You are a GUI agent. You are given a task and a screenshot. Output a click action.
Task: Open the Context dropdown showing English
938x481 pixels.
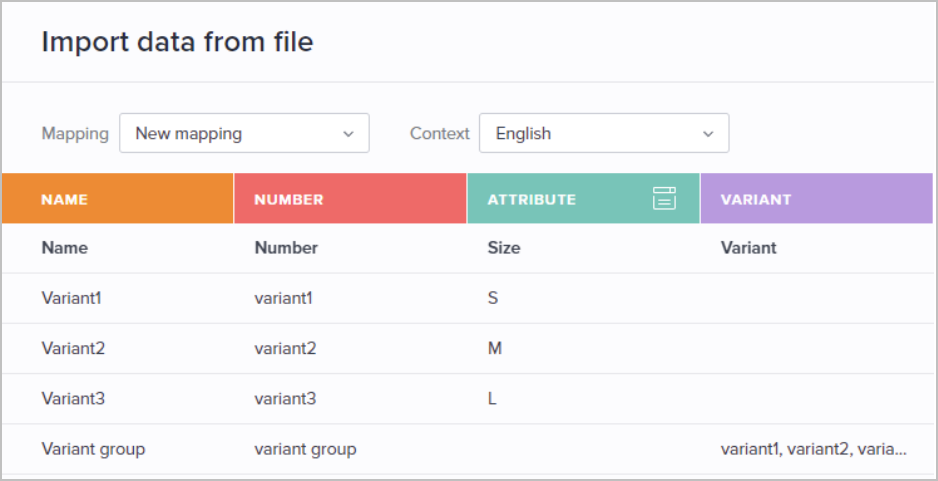click(x=604, y=133)
